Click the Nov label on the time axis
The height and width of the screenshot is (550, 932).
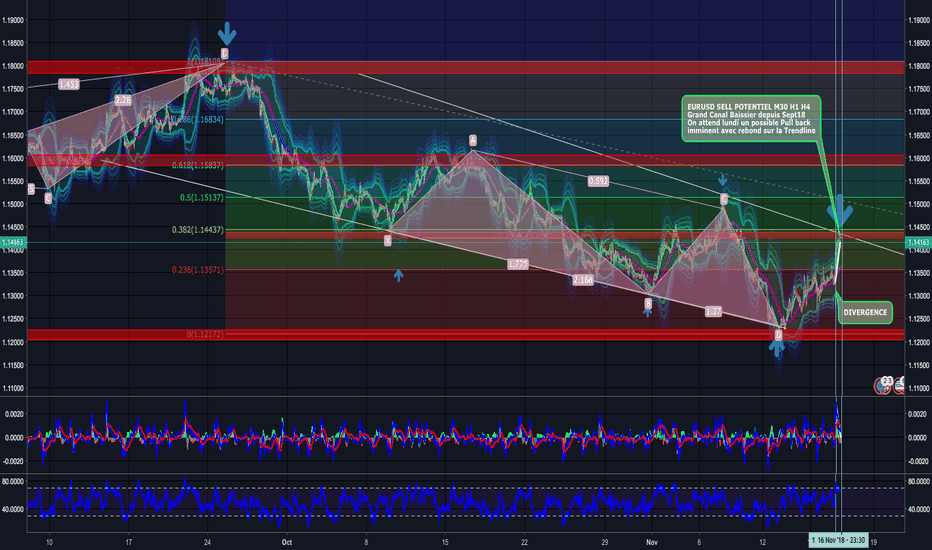(652, 542)
